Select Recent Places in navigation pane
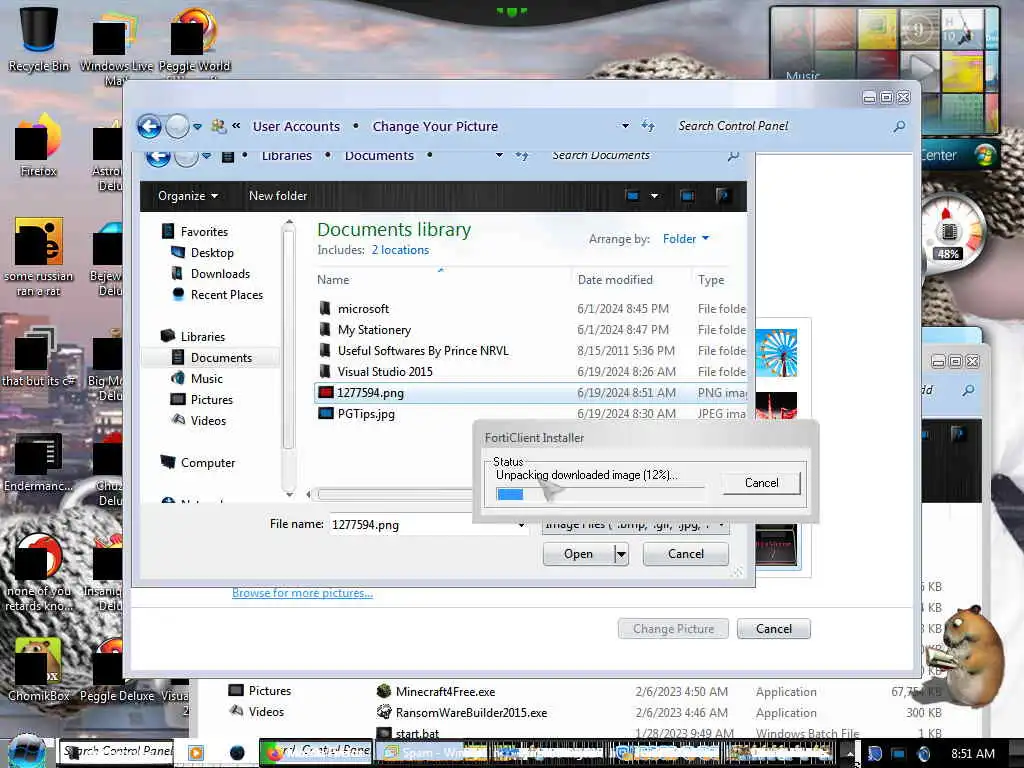The height and width of the screenshot is (768, 1024). 227,295
